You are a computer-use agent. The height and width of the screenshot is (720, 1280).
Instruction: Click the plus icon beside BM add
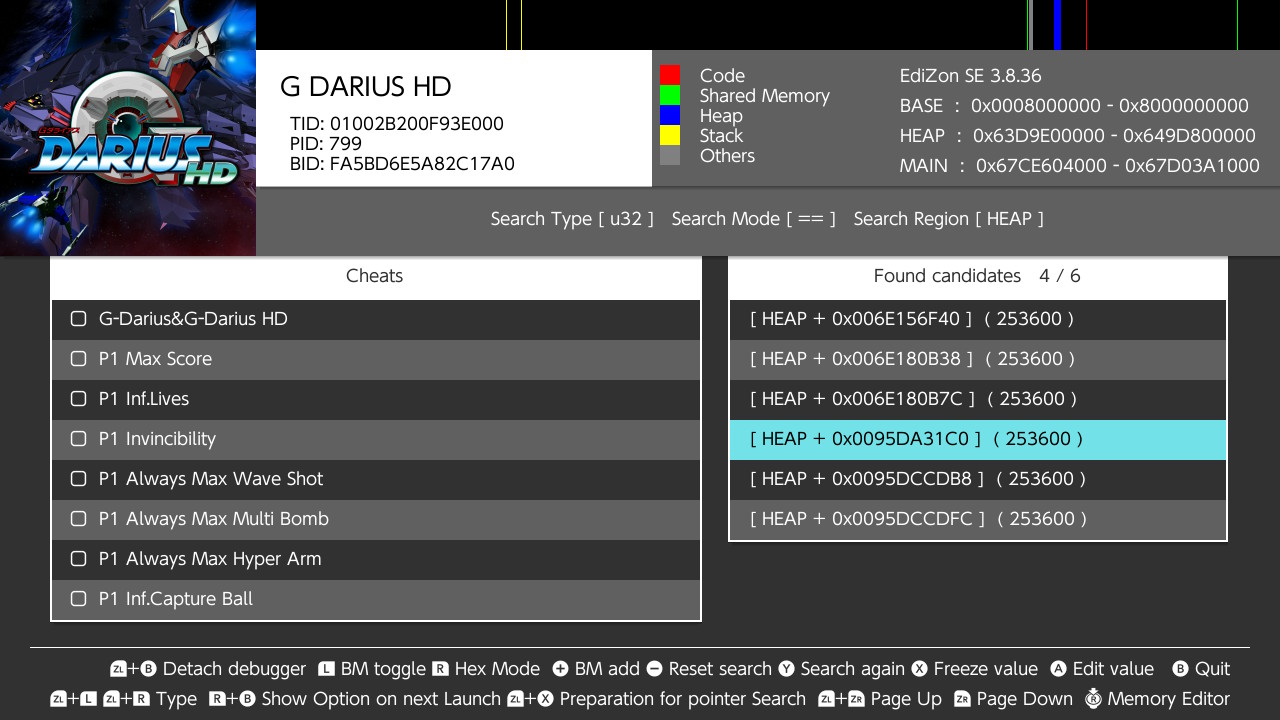[560, 669]
